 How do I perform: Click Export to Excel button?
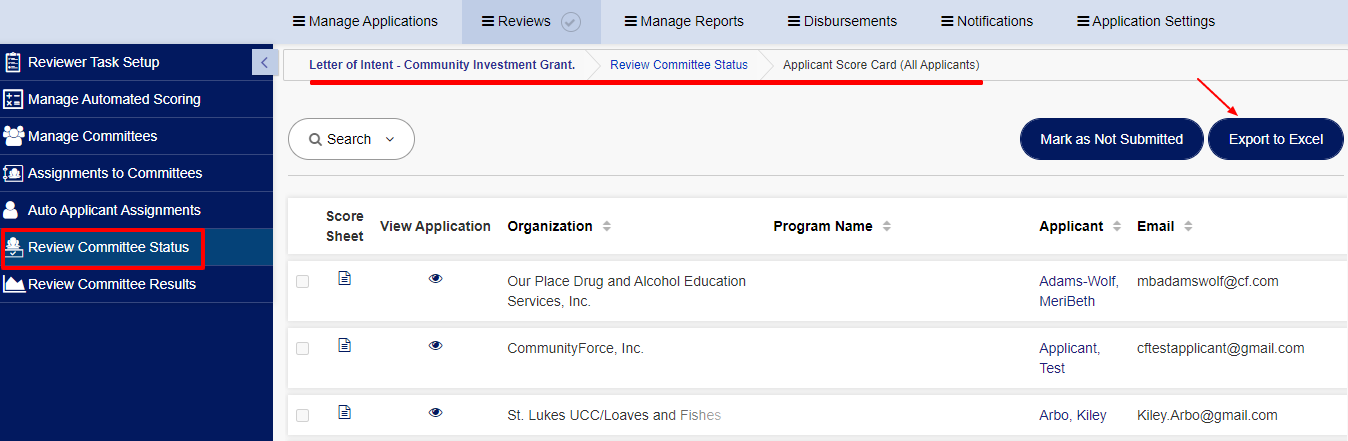1275,139
